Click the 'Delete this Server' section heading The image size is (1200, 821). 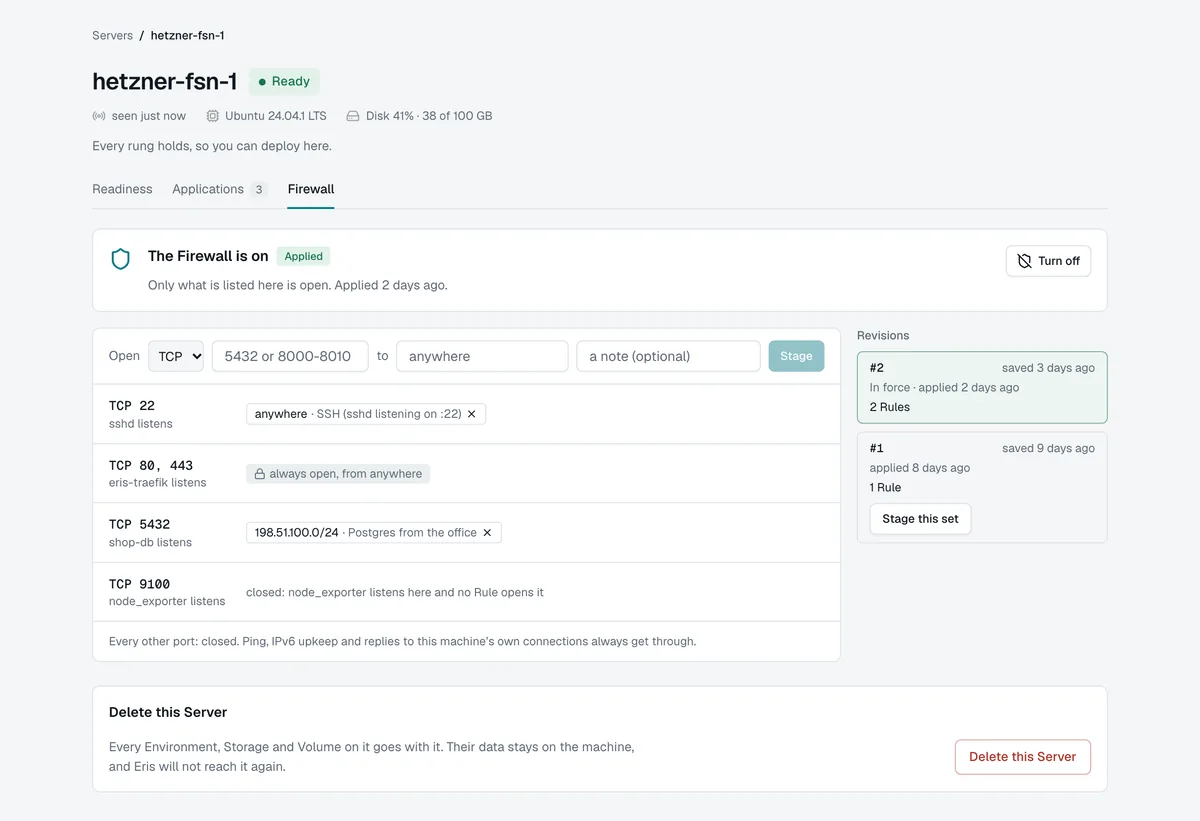tap(168, 712)
